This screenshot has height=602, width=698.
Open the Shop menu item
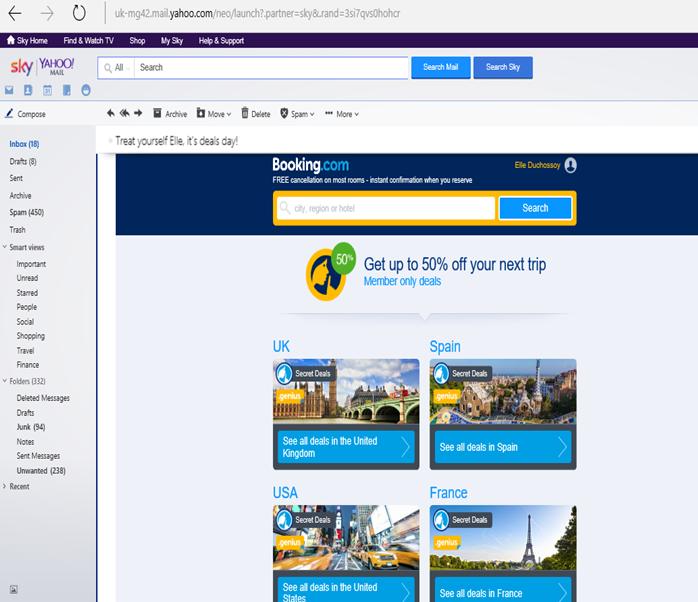(x=137, y=41)
